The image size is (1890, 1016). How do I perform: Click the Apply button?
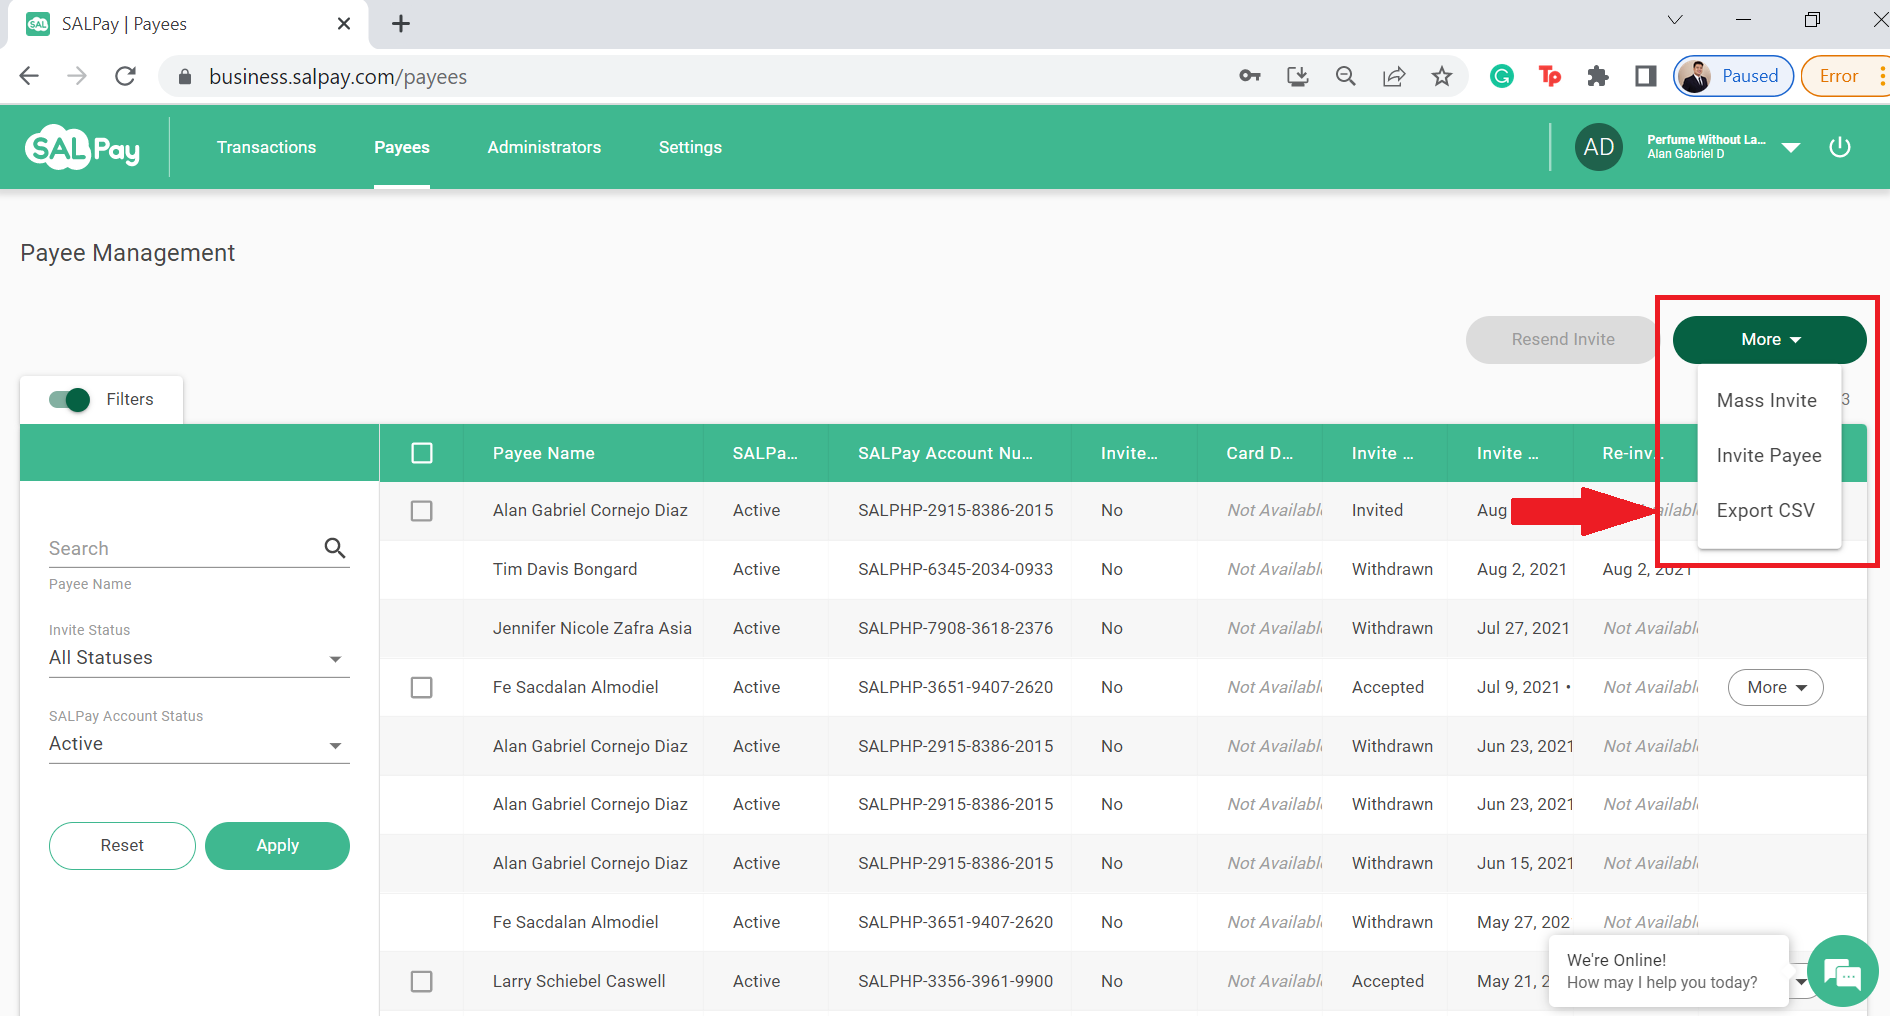pos(277,846)
